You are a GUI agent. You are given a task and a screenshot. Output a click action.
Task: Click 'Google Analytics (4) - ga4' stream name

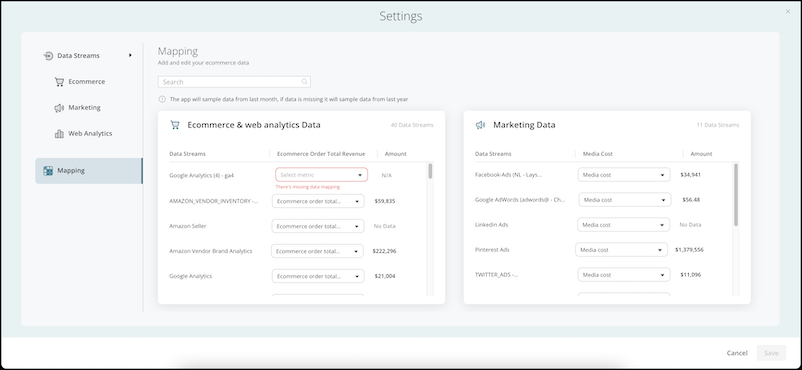202,176
